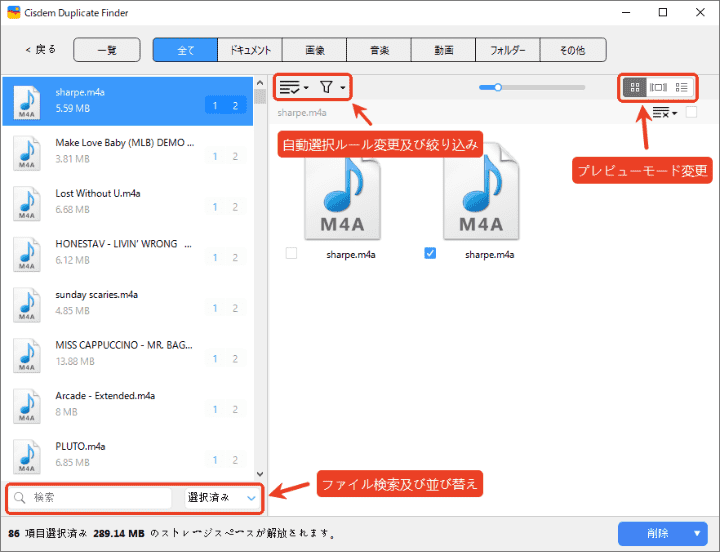Switch to the 音楽 tab
Image resolution: width=720 pixels, height=552 pixels.
coord(379,50)
